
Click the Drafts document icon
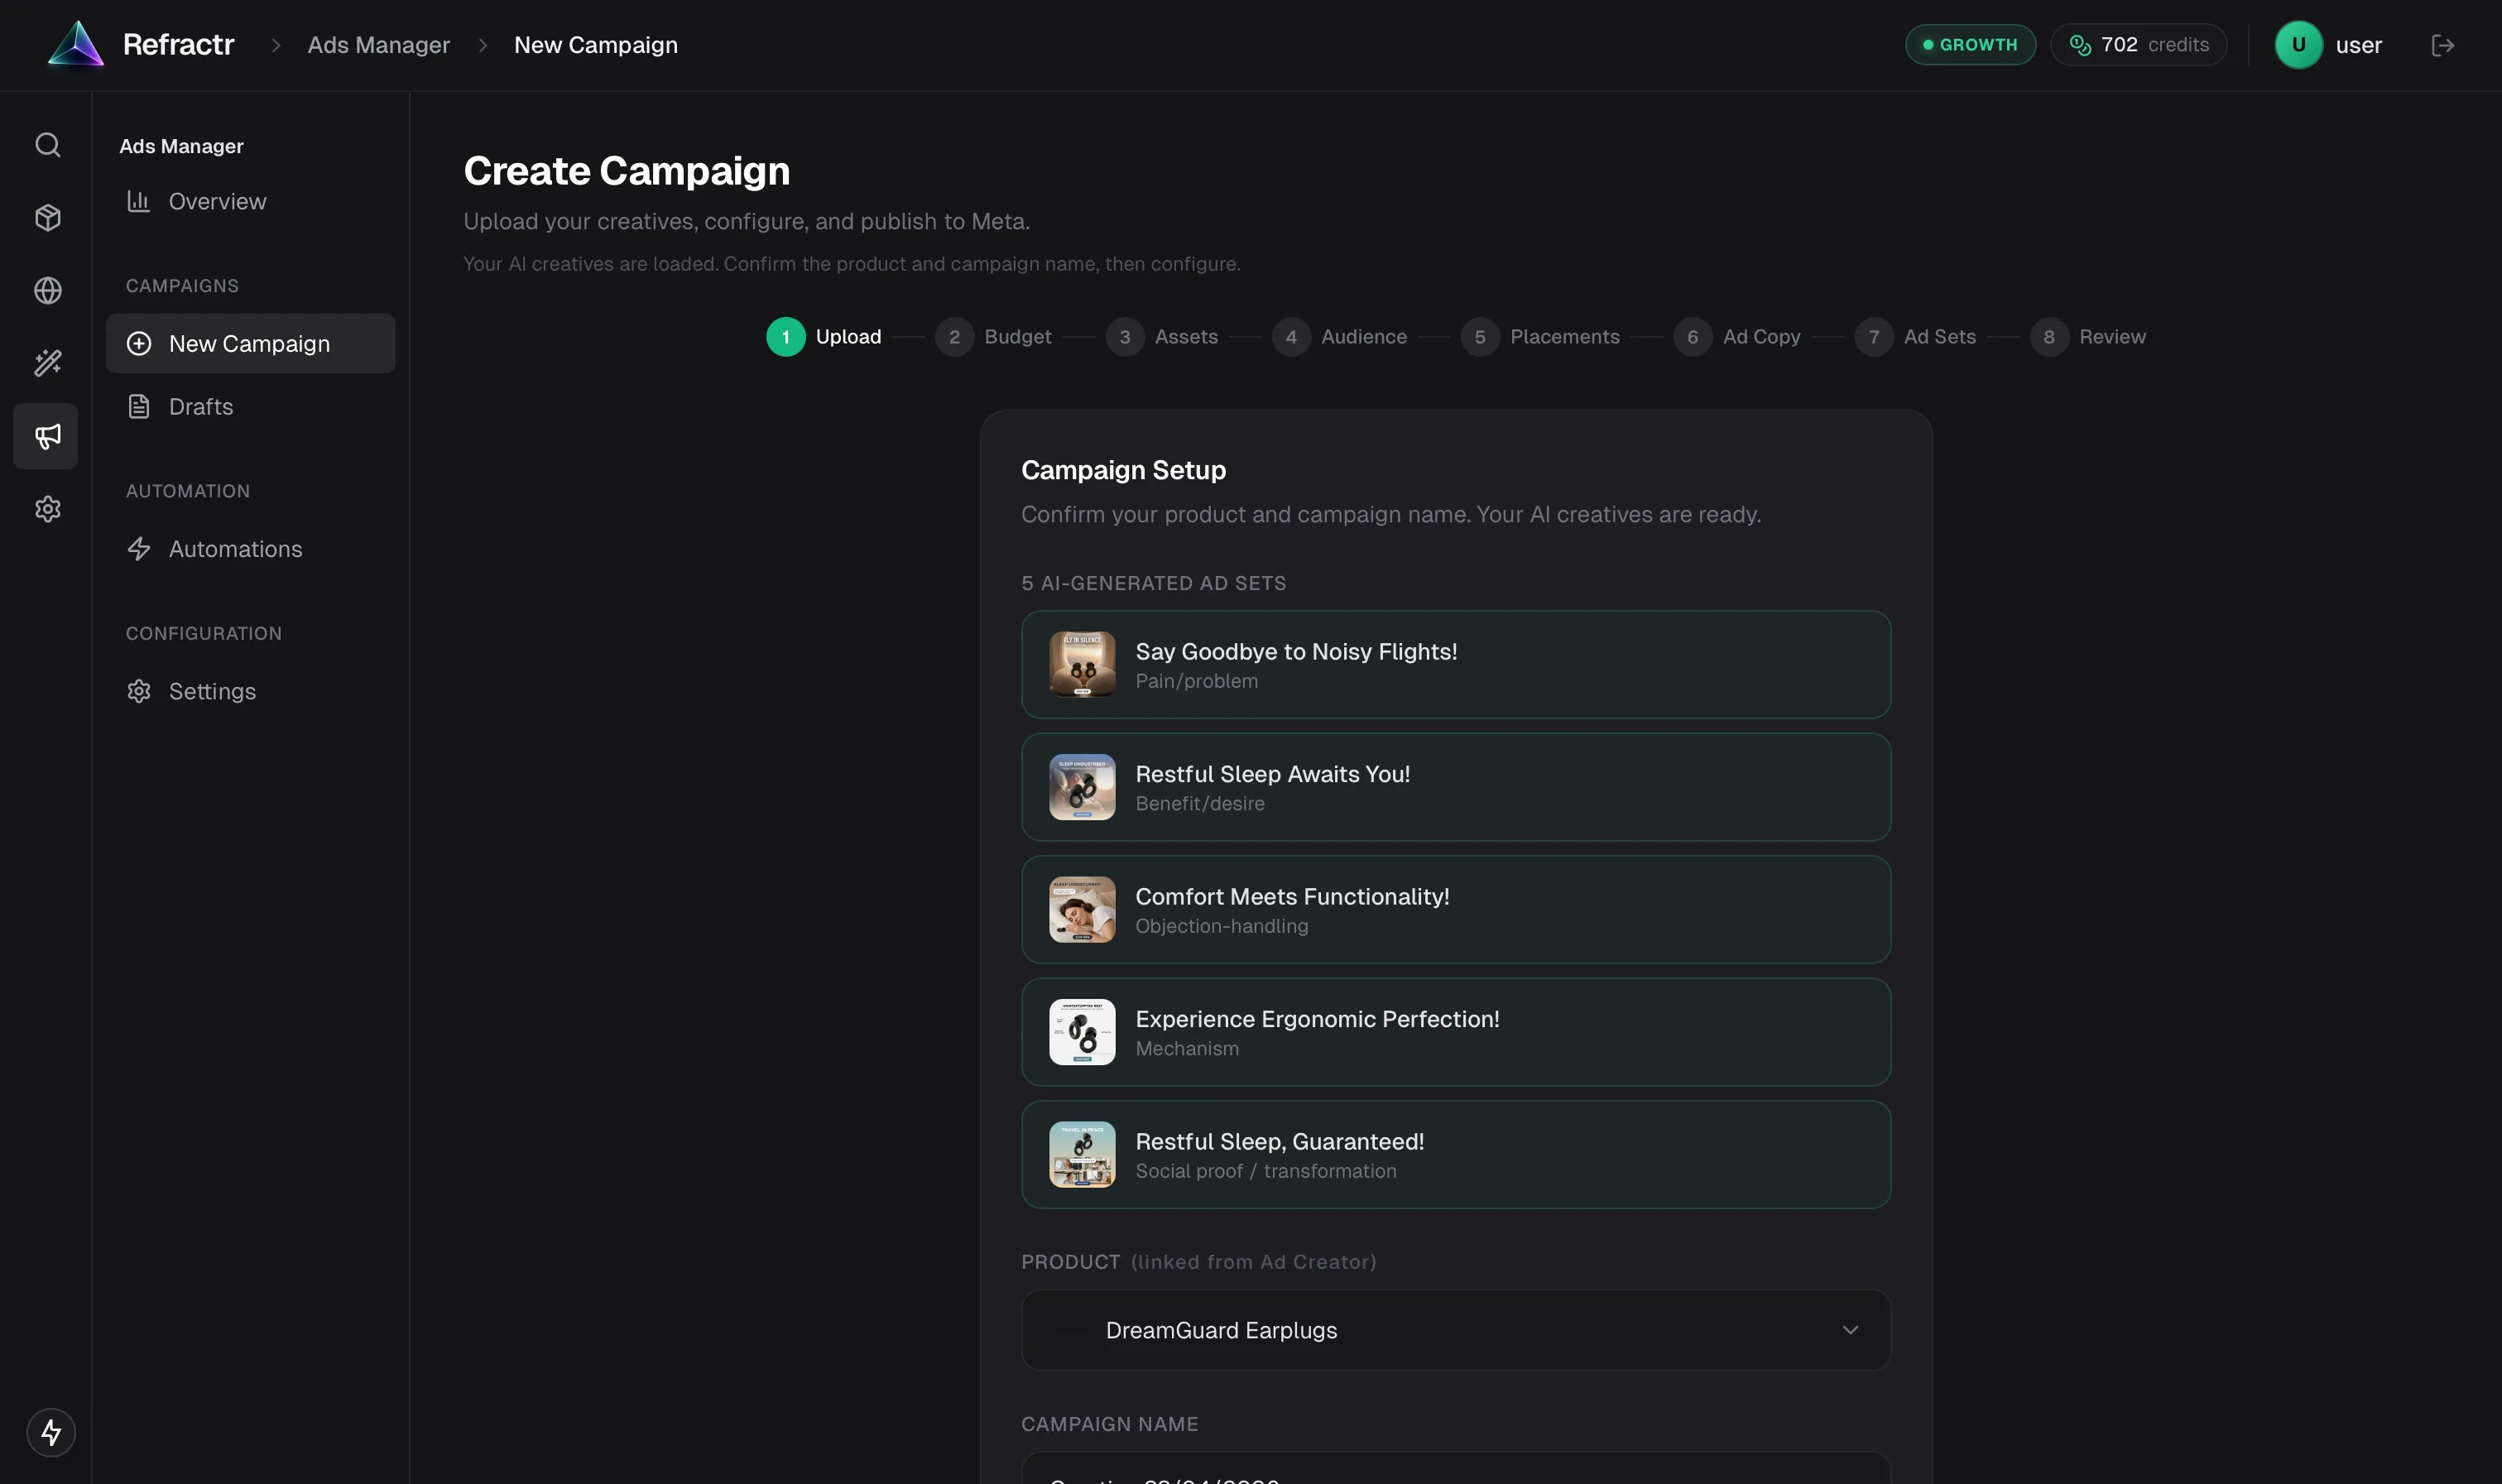tap(139, 406)
